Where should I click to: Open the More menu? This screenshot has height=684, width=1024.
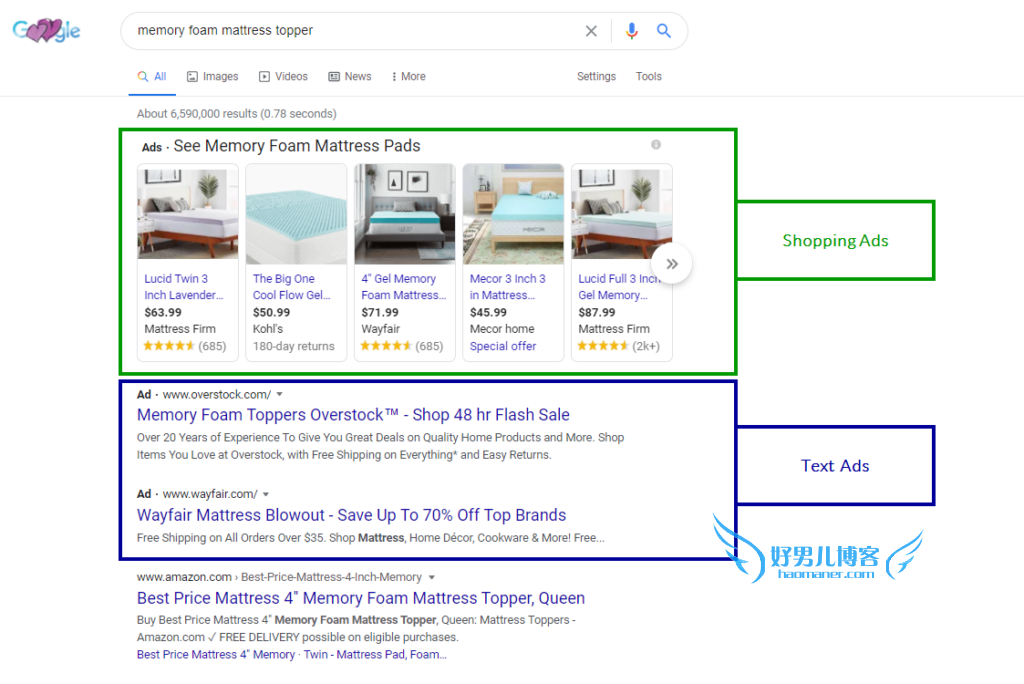(x=409, y=76)
